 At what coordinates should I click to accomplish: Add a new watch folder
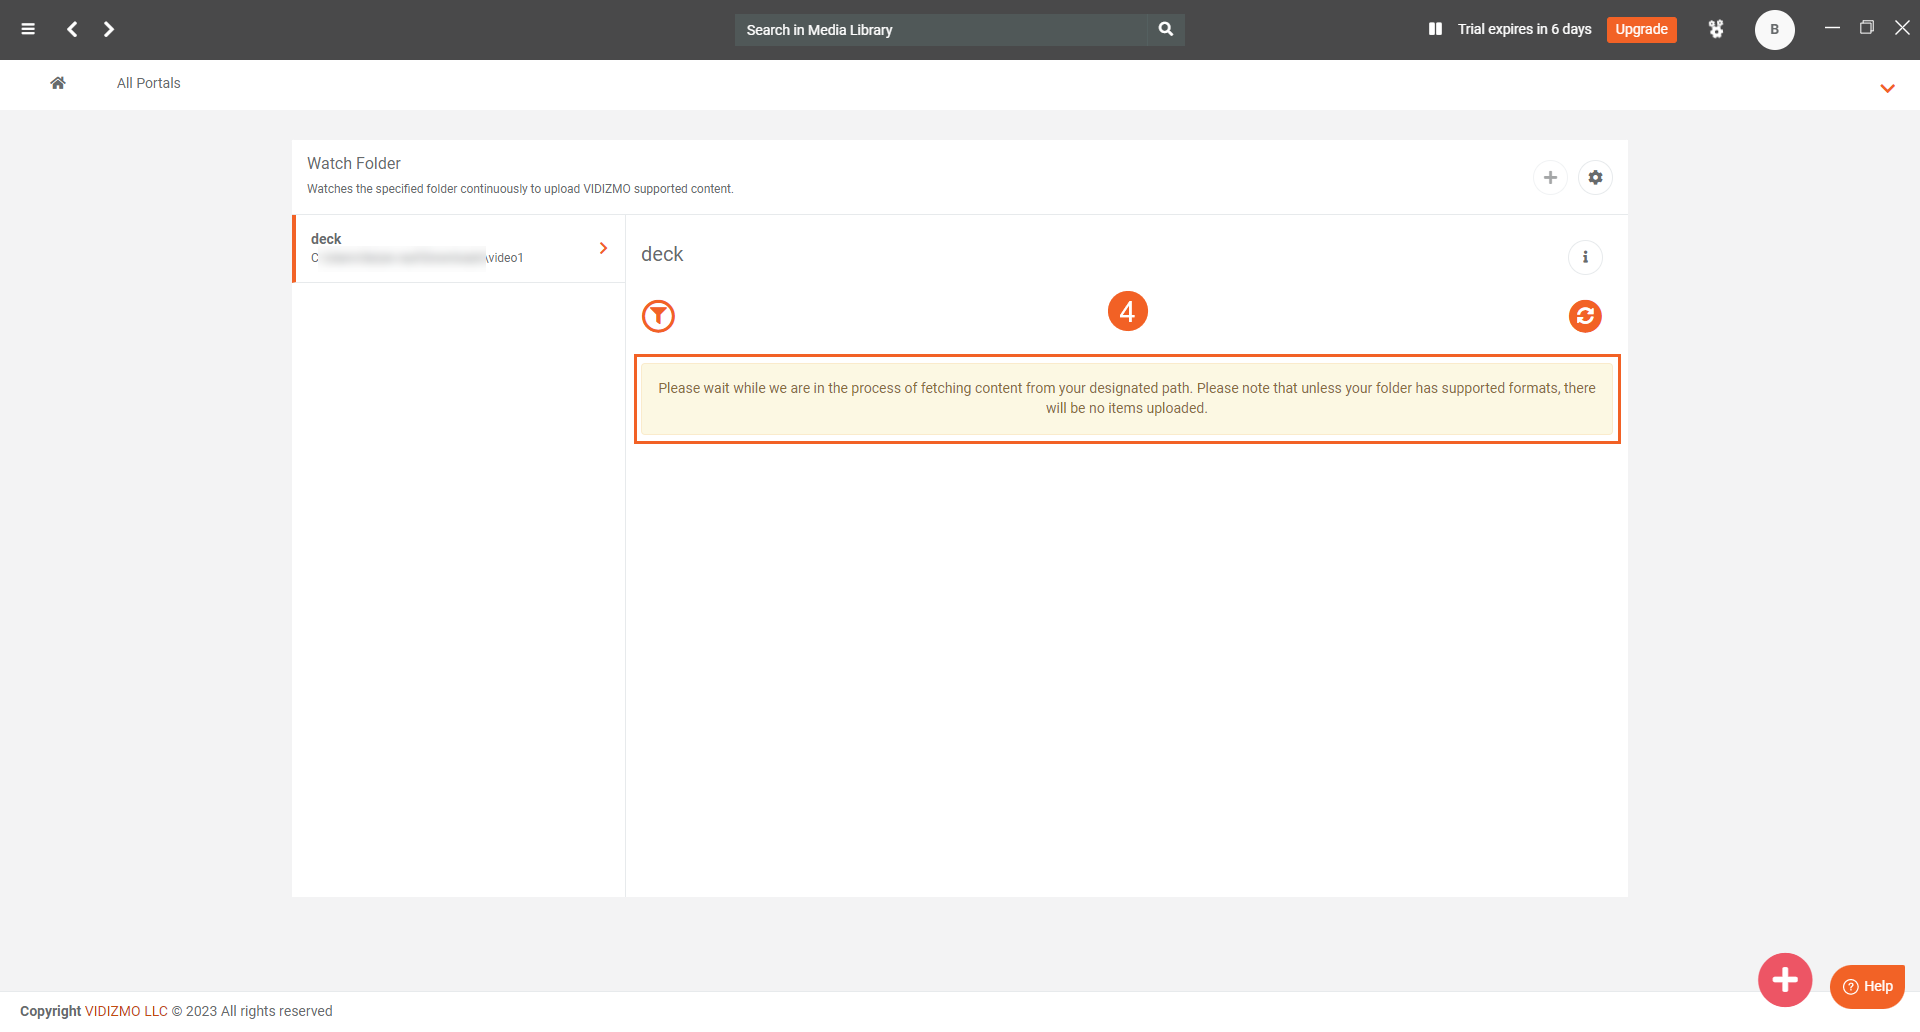tap(1550, 177)
